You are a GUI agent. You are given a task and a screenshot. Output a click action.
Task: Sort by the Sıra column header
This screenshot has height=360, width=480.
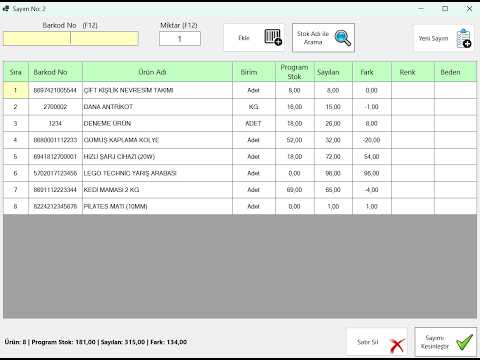(16, 72)
